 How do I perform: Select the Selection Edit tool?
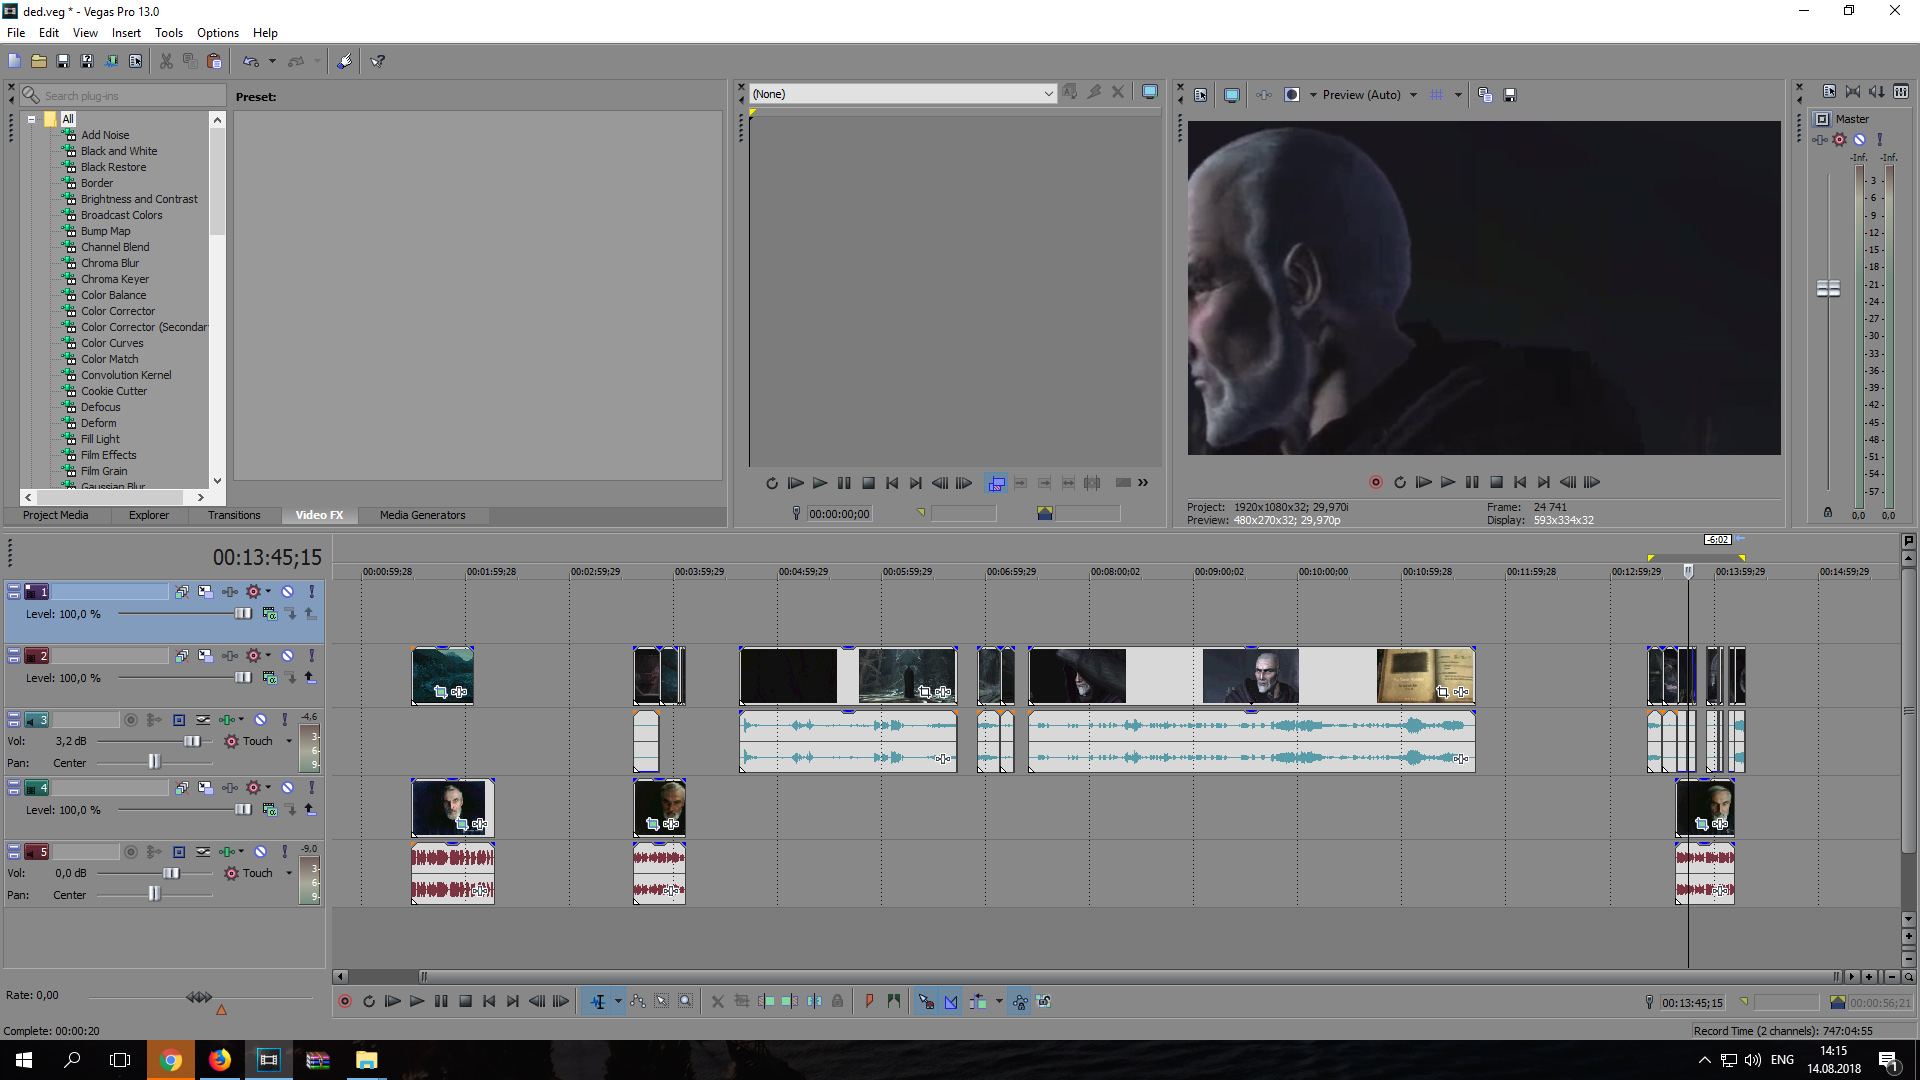click(x=662, y=1001)
